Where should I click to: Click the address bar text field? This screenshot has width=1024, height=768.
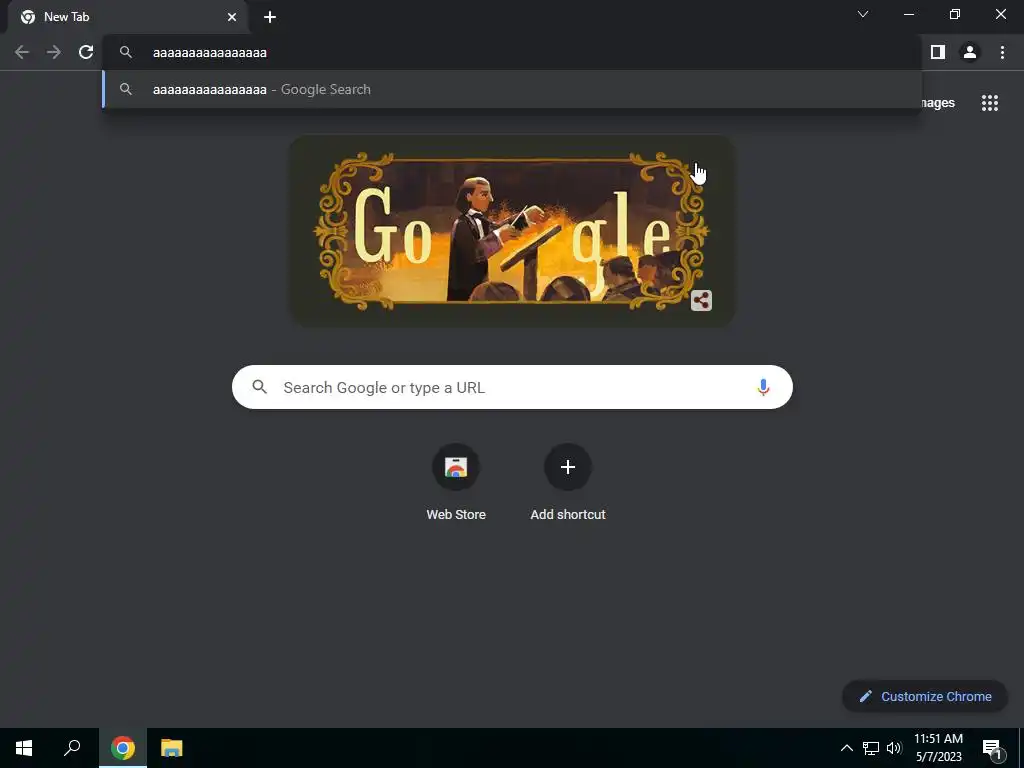512,52
